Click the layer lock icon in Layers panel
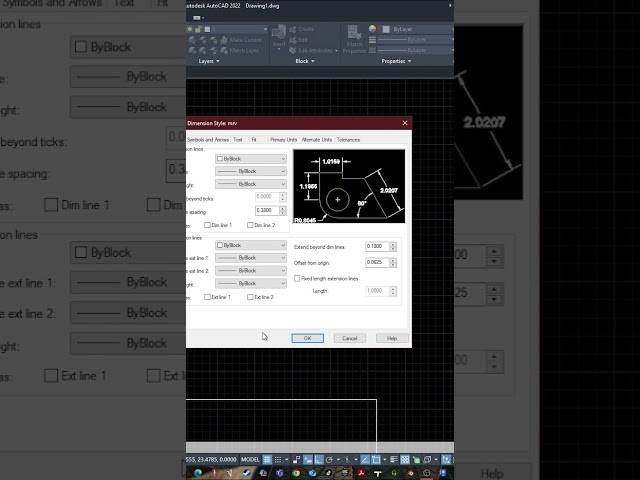Screen dimensions: 640x480 tap(198, 29)
